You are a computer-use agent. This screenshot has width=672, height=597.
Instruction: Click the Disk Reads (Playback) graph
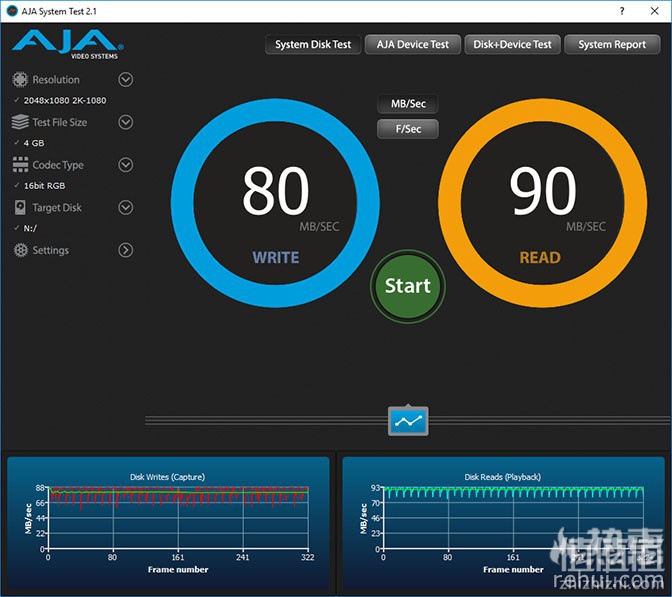(x=503, y=524)
